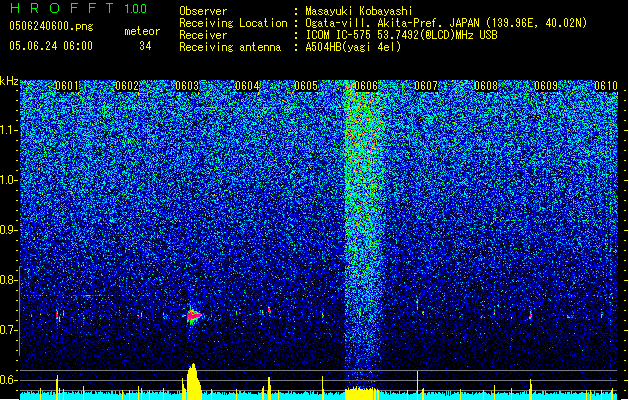
Task: Select receiver value ICOM IC-575 53.7492 MHz USB
Action: pos(401,35)
